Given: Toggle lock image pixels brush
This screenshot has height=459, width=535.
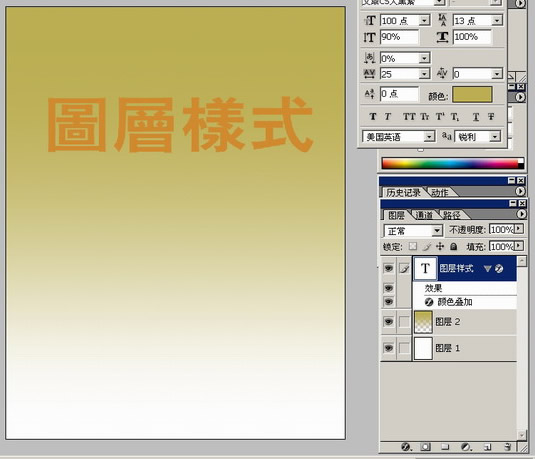Looking at the screenshot, I should click(427, 246).
